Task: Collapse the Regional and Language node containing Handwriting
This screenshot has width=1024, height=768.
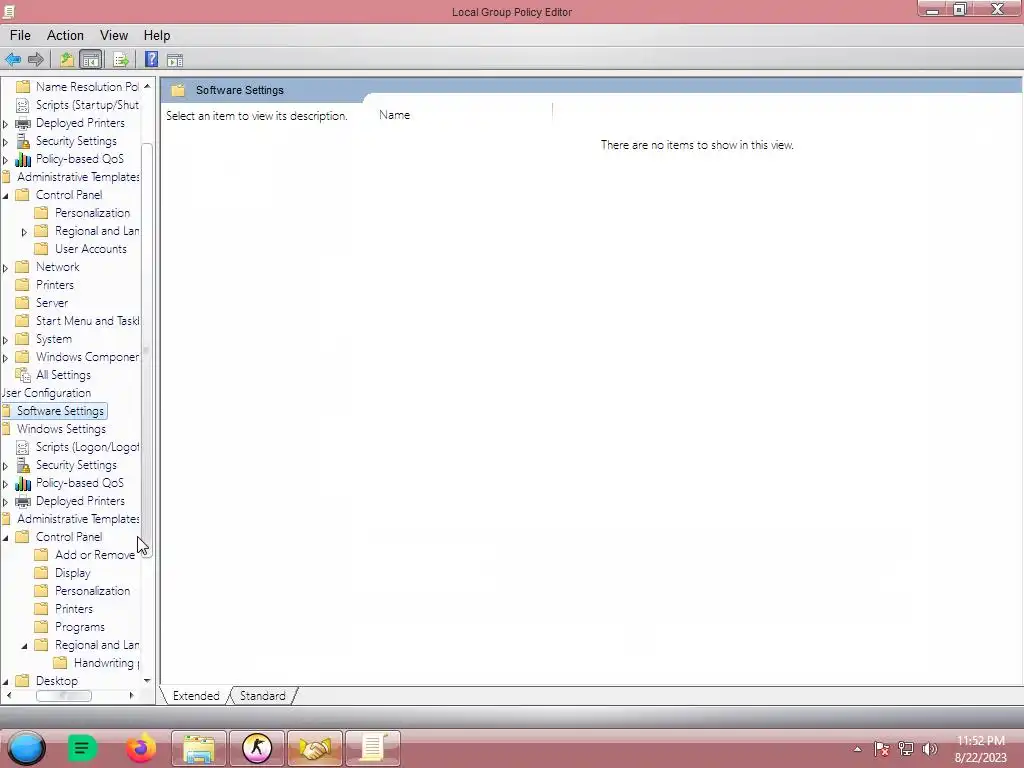Action: click(24, 645)
